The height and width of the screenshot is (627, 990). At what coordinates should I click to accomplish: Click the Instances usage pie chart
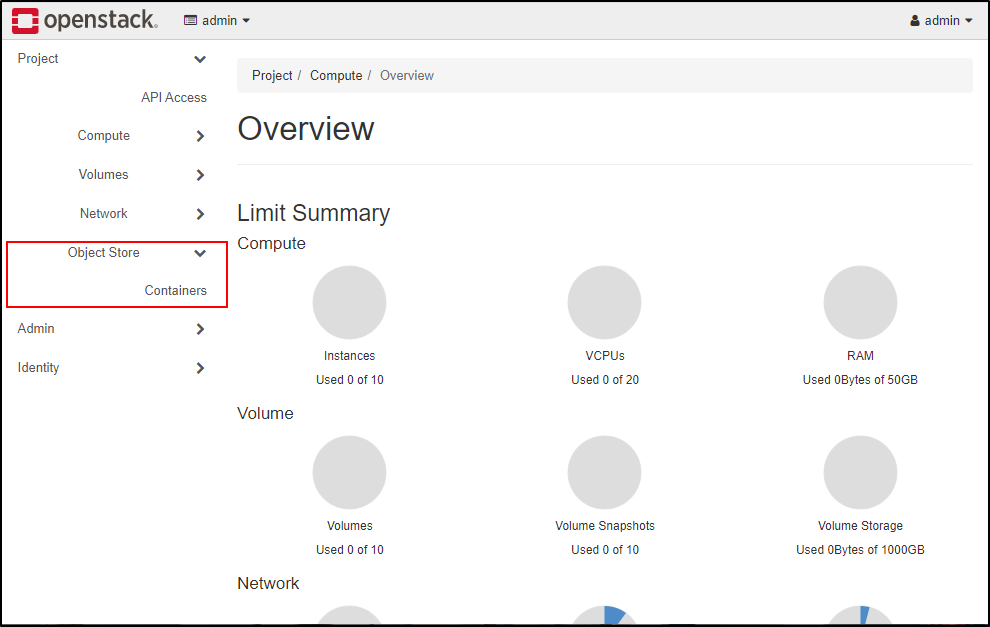349,302
